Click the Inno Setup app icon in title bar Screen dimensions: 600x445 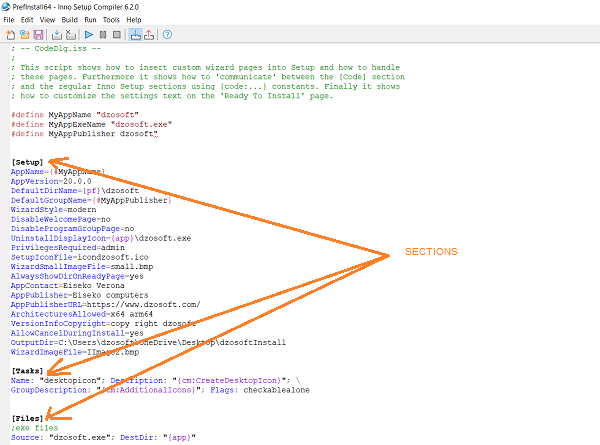pyautogui.click(x=6, y=7)
